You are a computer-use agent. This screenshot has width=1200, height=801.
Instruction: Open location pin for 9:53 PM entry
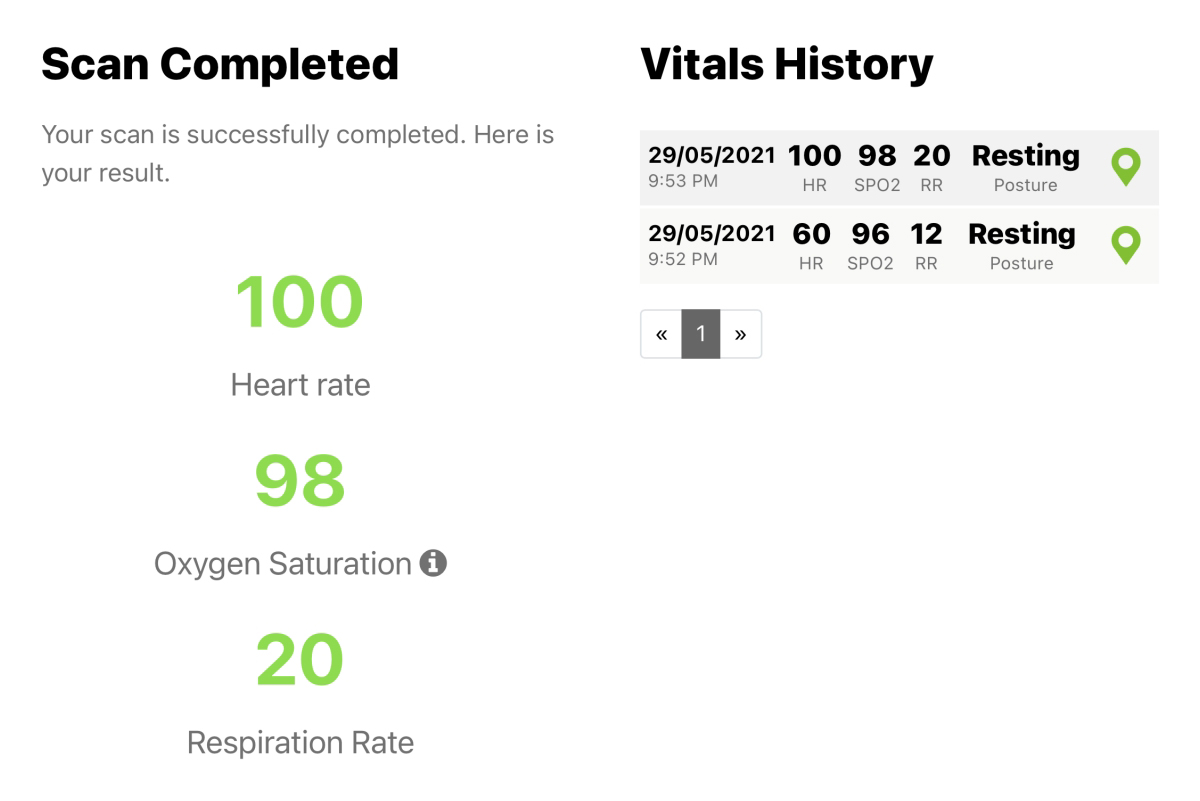click(x=1126, y=167)
